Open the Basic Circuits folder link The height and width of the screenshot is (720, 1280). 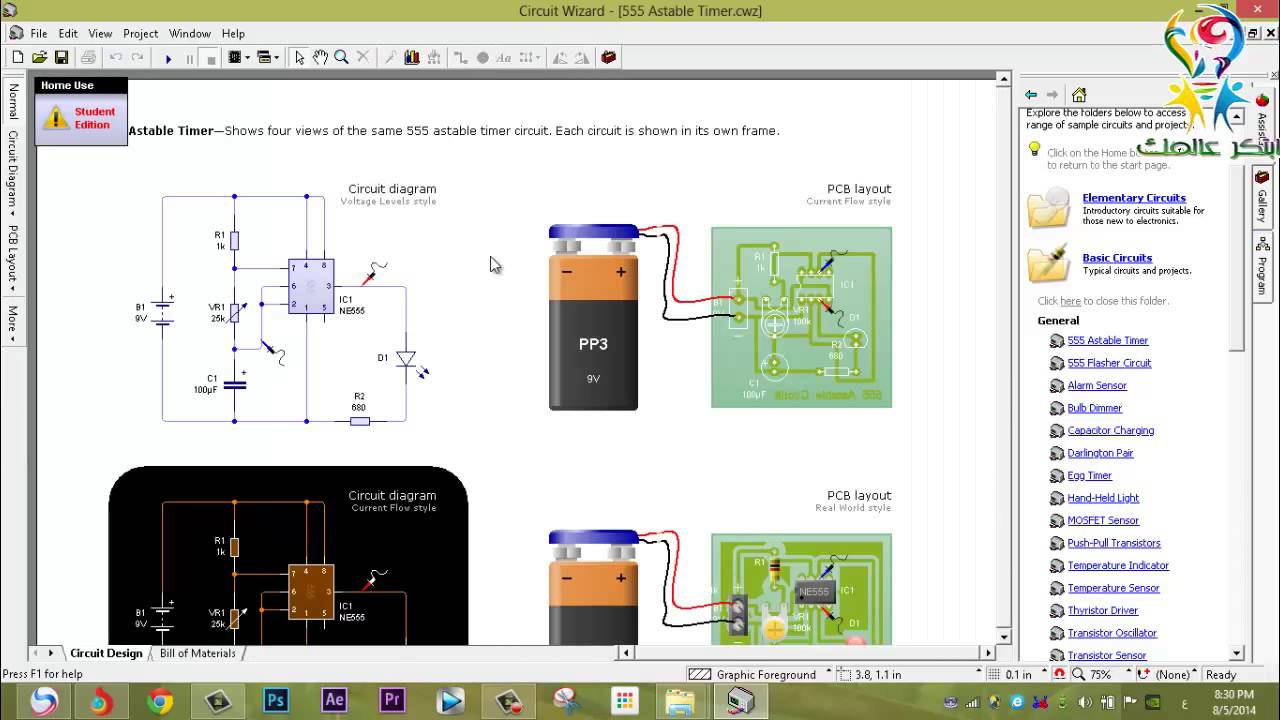1117,258
